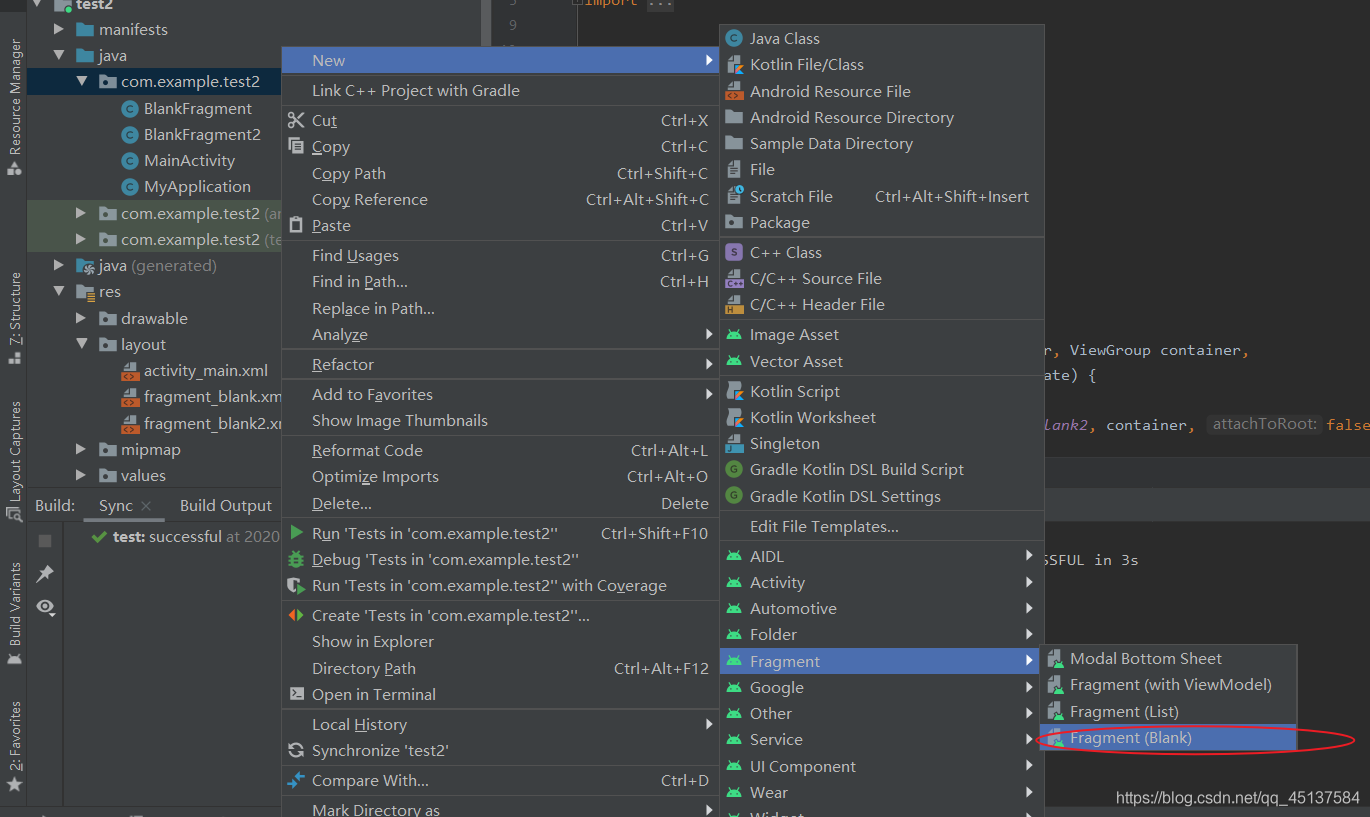Click the C++ Class icon
The image size is (1370, 817).
coord(734,252)
